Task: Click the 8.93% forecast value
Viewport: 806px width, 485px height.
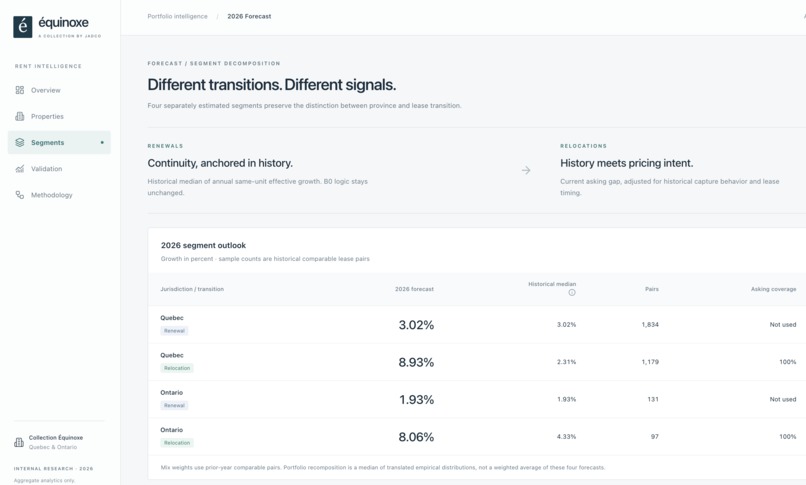Action: point(416,362)
